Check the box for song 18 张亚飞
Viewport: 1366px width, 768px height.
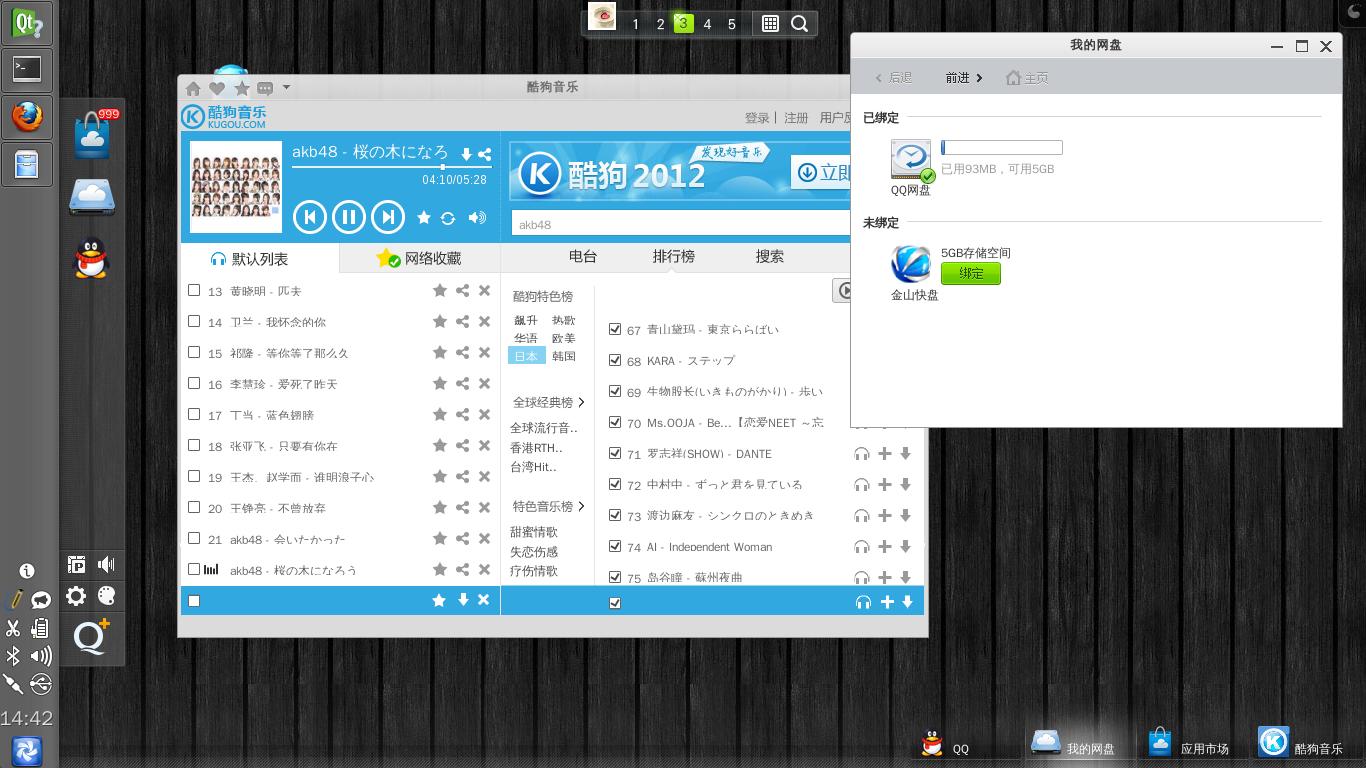194,445
